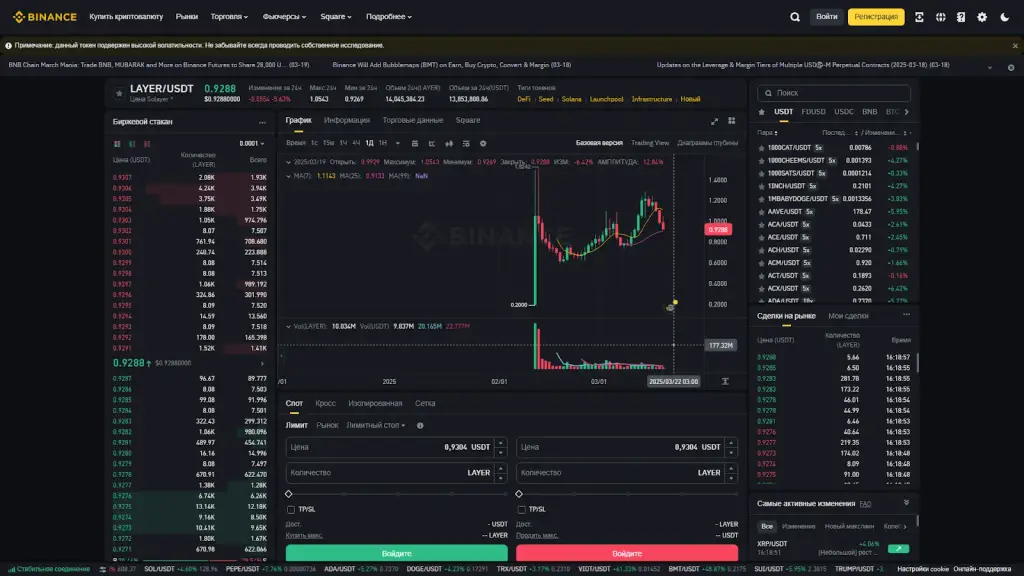Click buy amount slider handle

click(289, 494)
